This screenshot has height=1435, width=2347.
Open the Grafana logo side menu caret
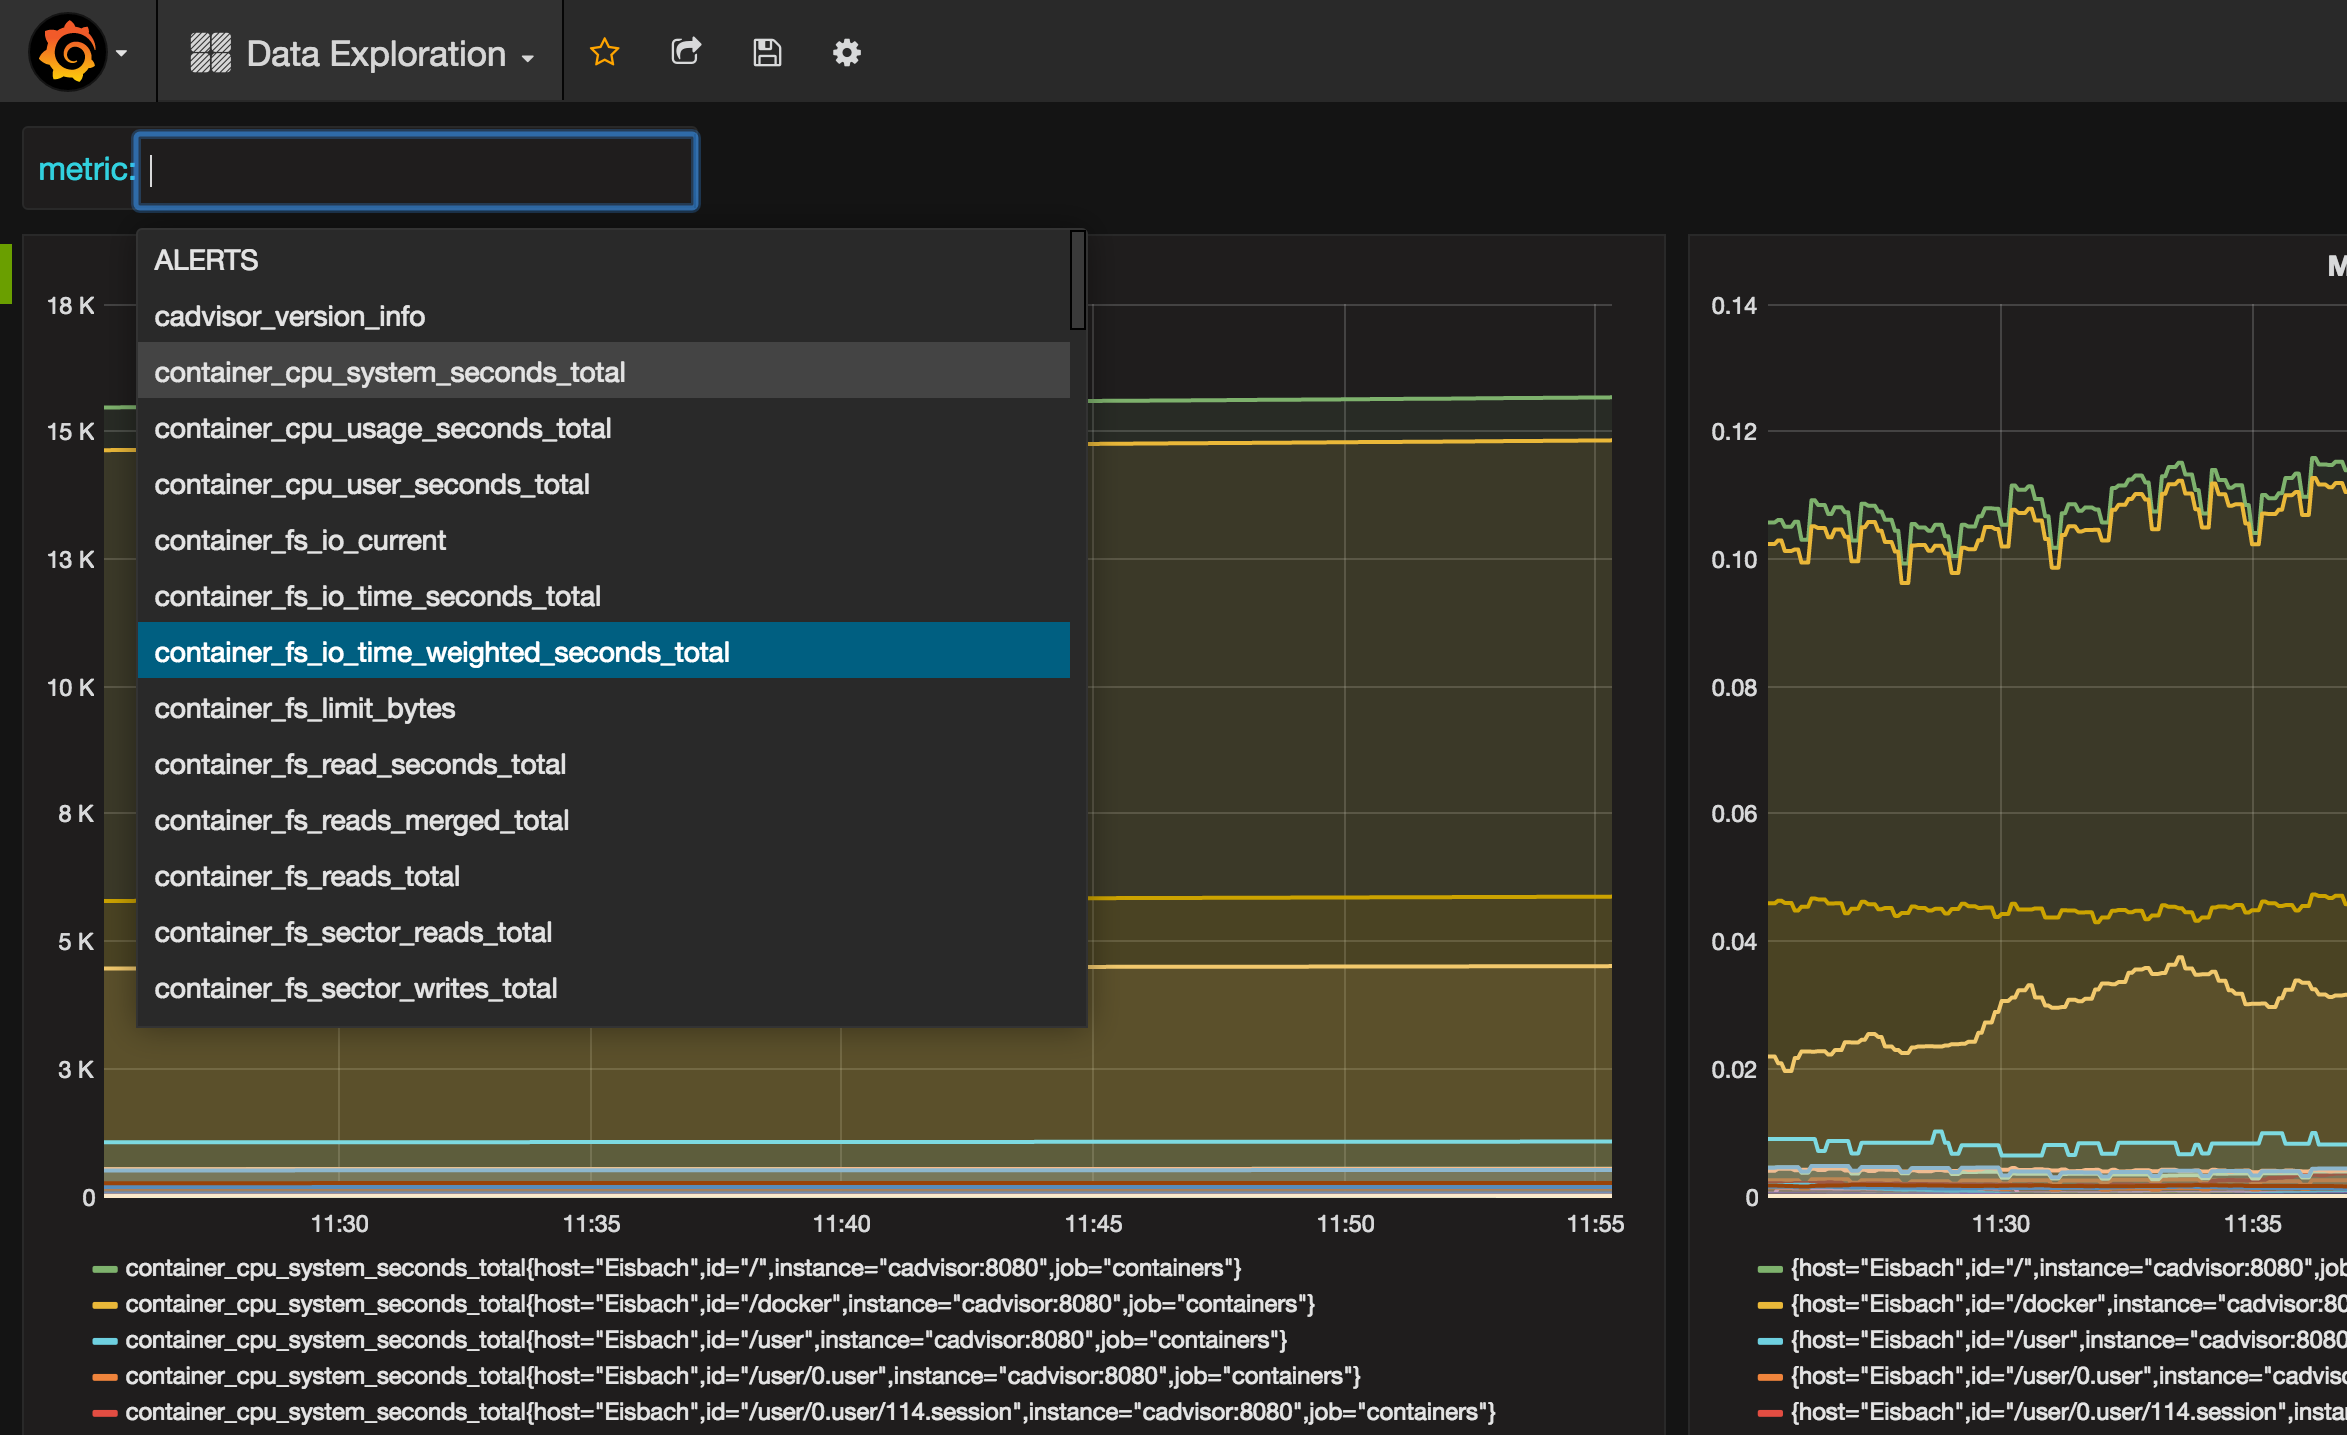tap(122, 53)
